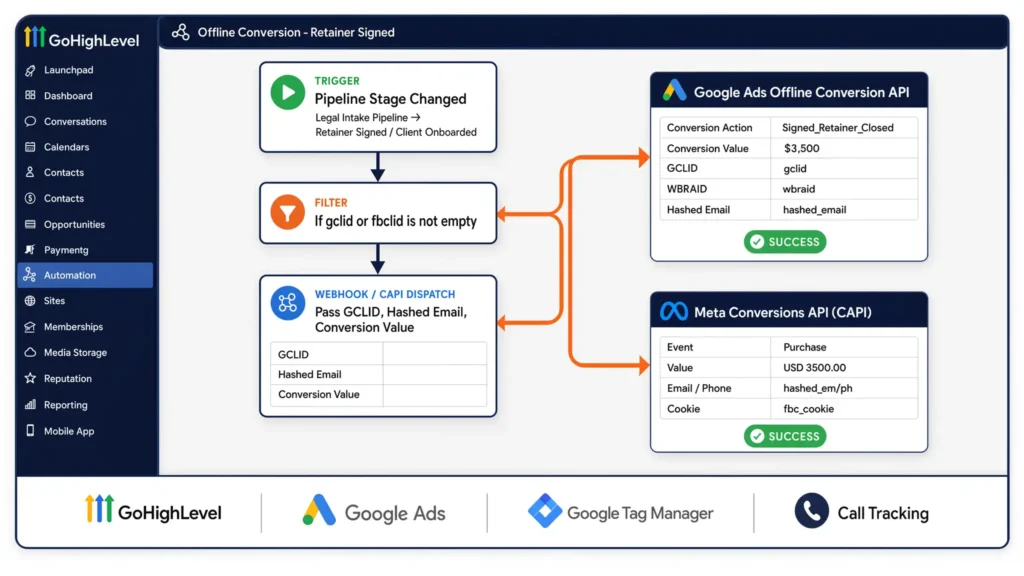This screenshot has height=576, width=1024.
Task: Click the Sites globe icon
Action: (x=30, y=301)
